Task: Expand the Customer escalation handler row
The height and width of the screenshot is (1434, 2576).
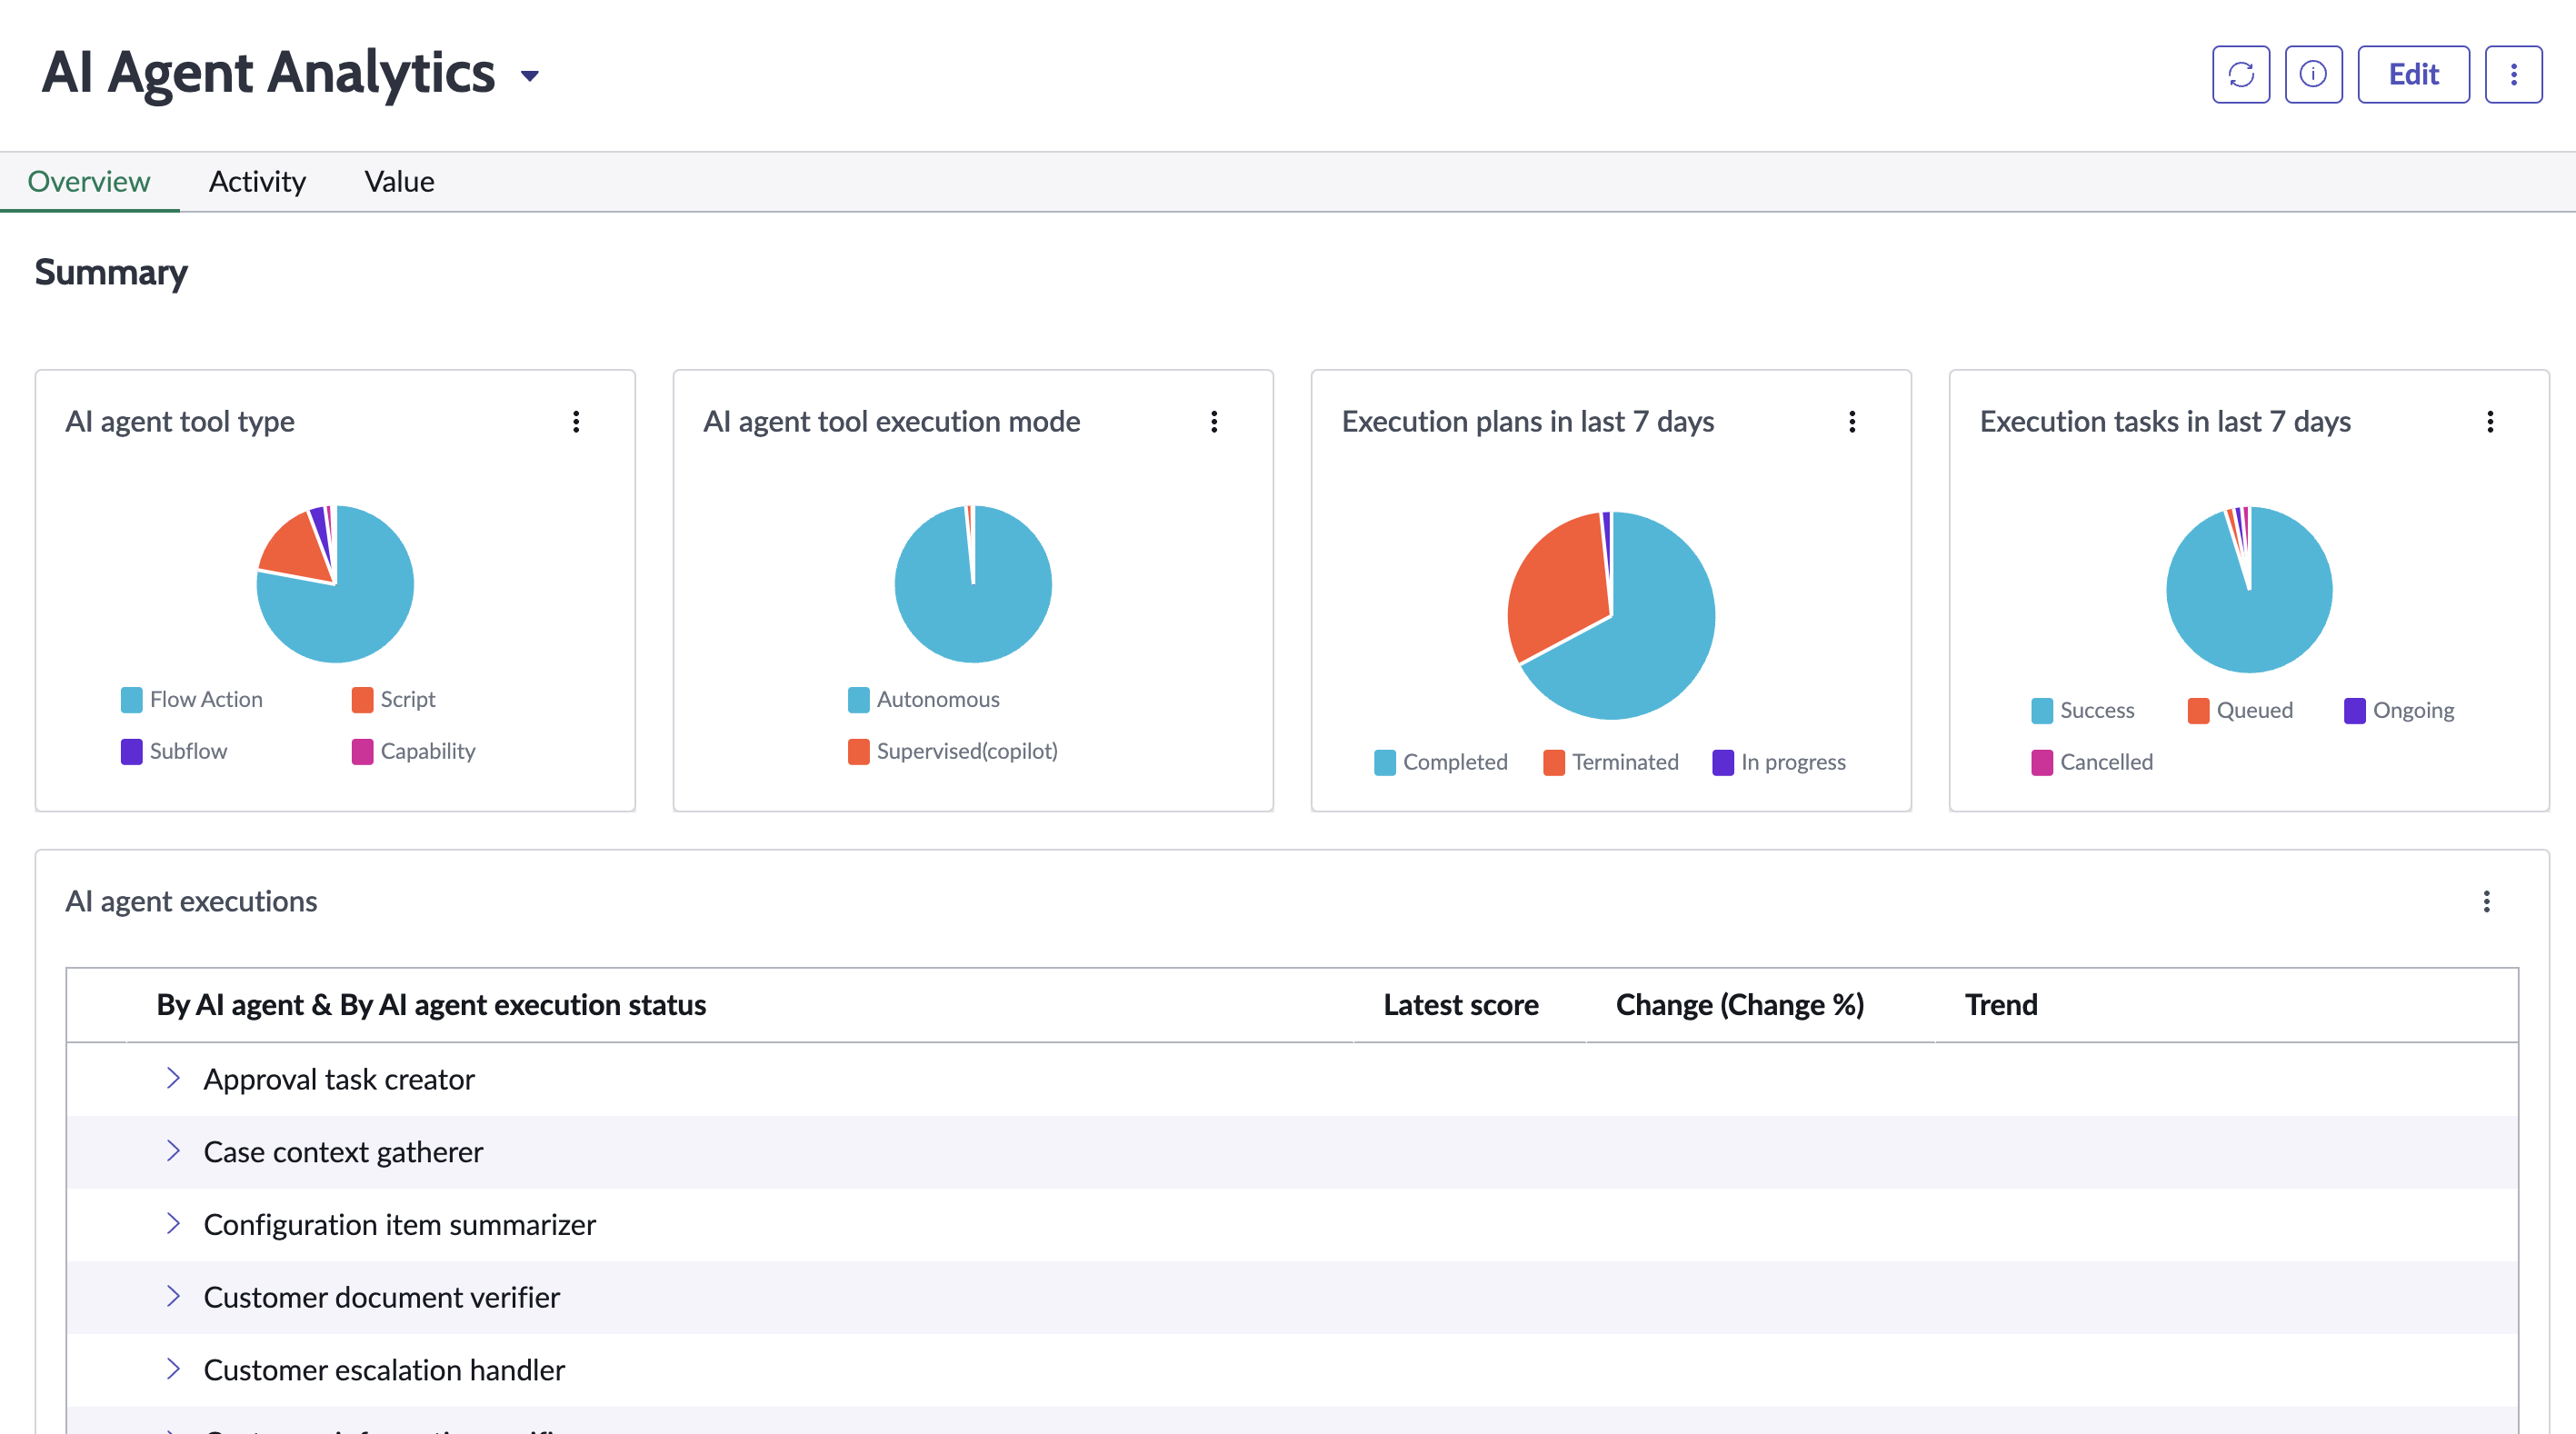Action: [173, 1369]
